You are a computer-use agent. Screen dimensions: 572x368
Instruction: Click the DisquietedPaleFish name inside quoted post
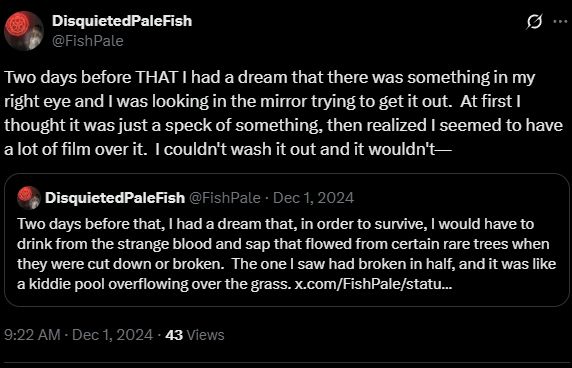pos(115,198)
